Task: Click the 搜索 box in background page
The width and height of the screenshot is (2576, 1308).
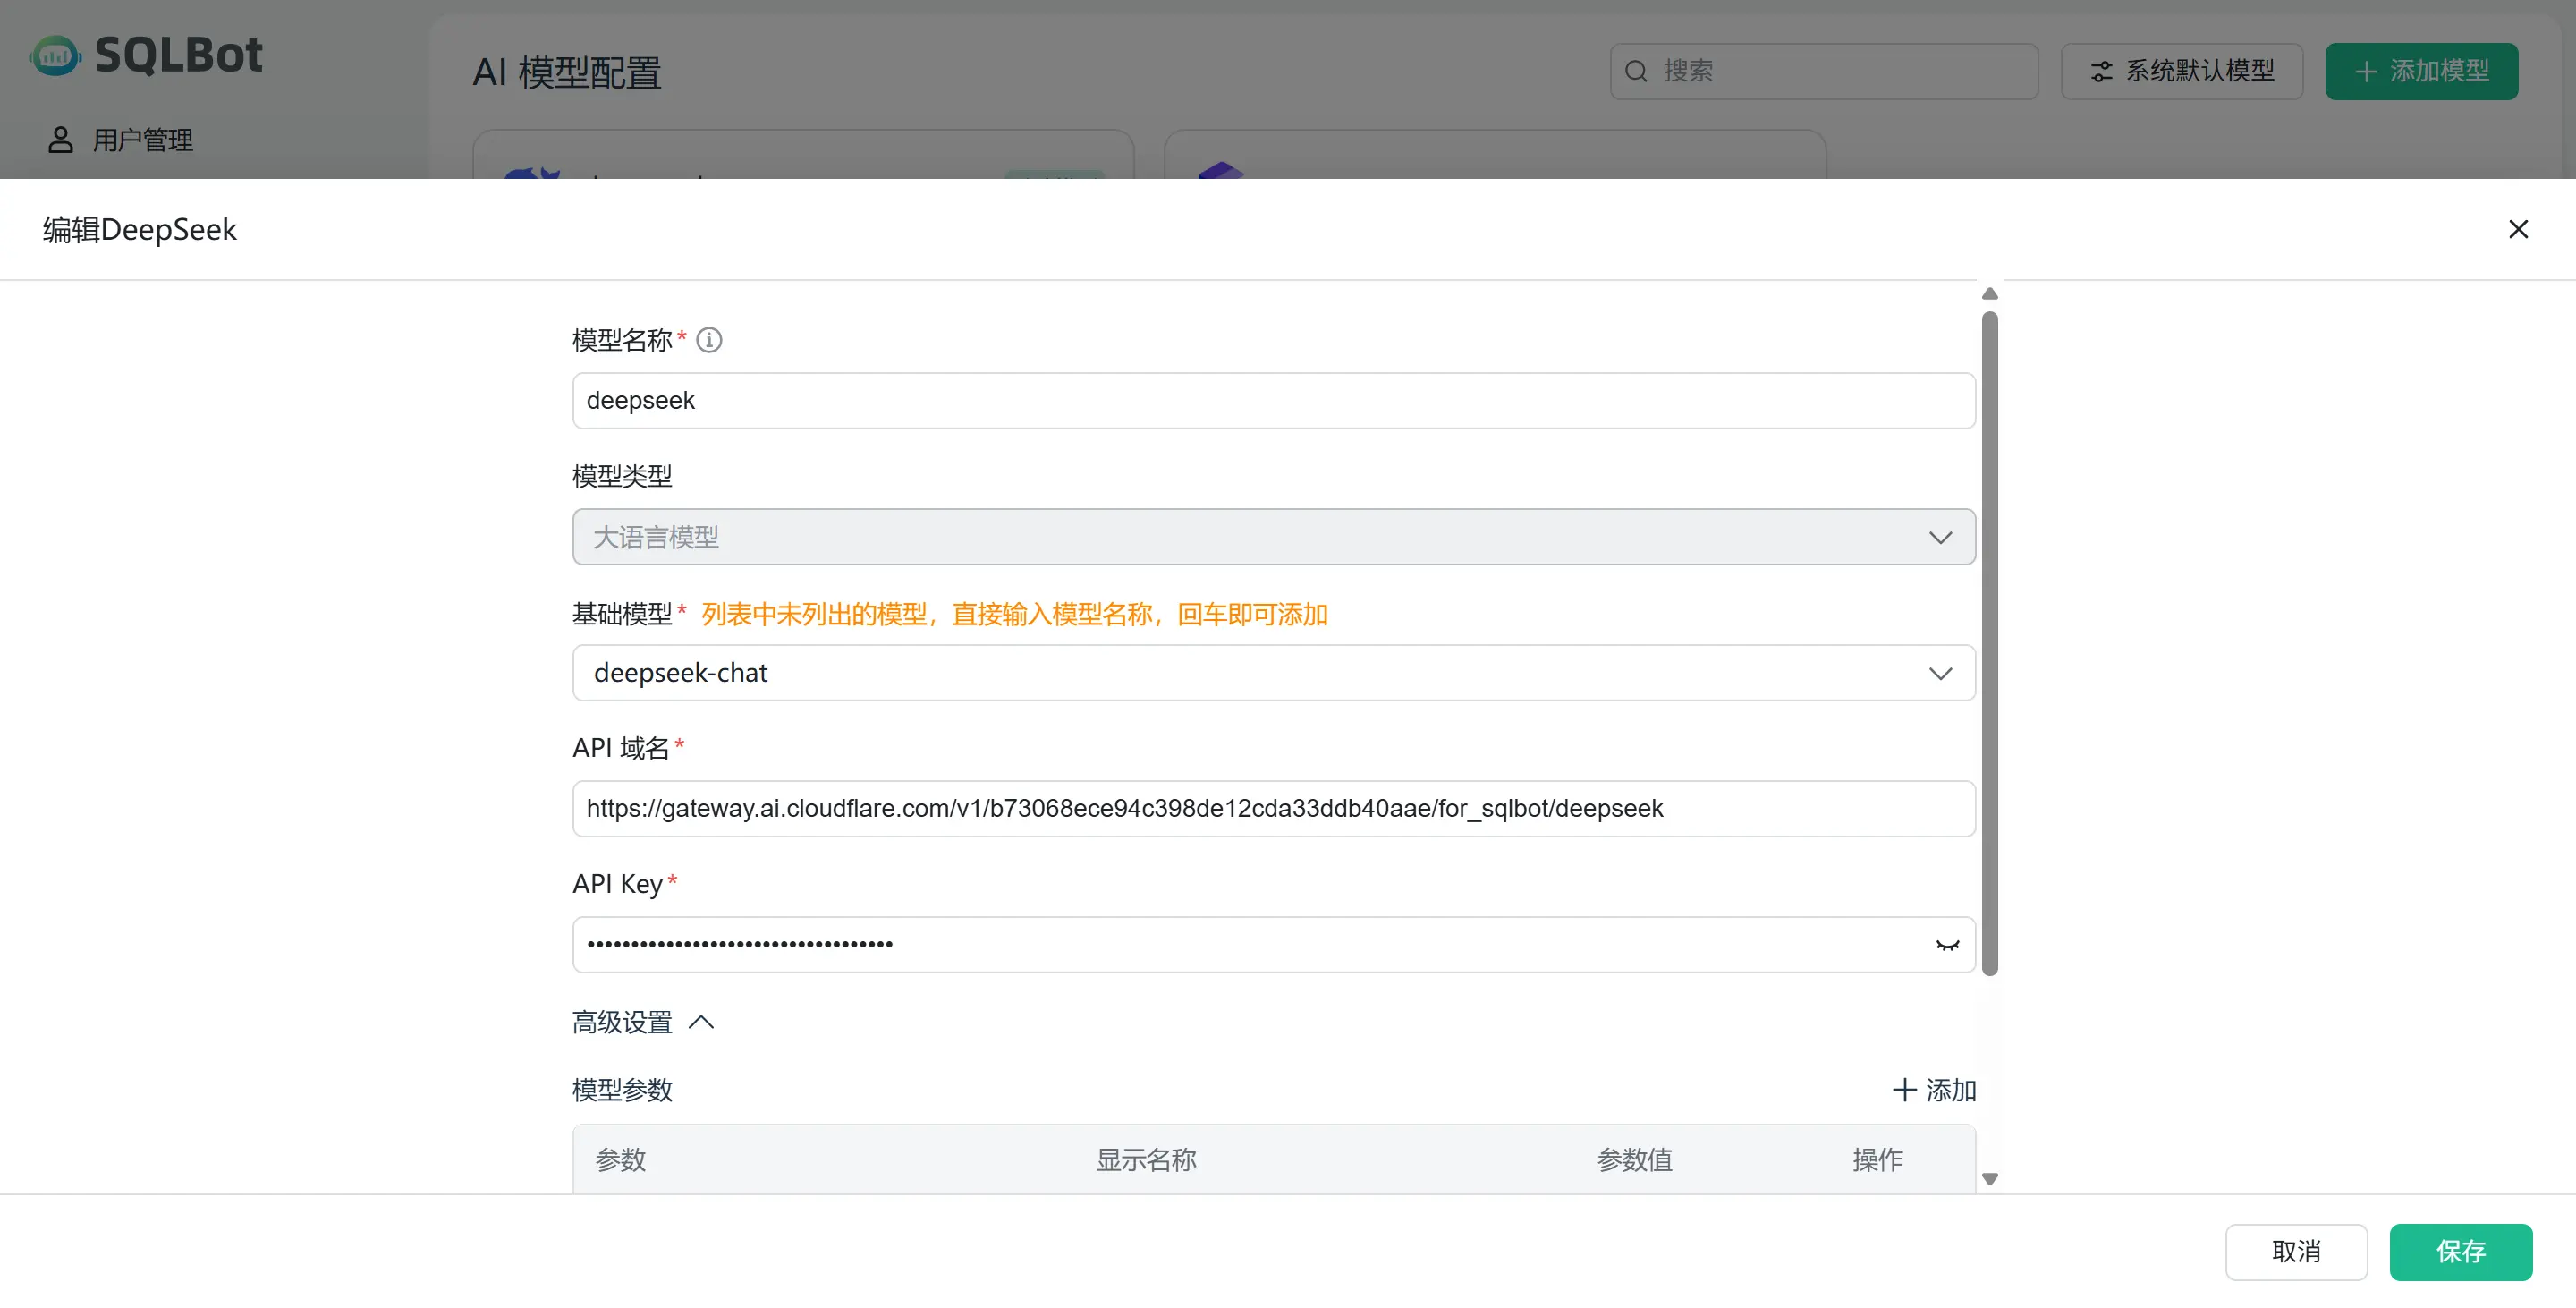Action: (x=1823, y=71)
